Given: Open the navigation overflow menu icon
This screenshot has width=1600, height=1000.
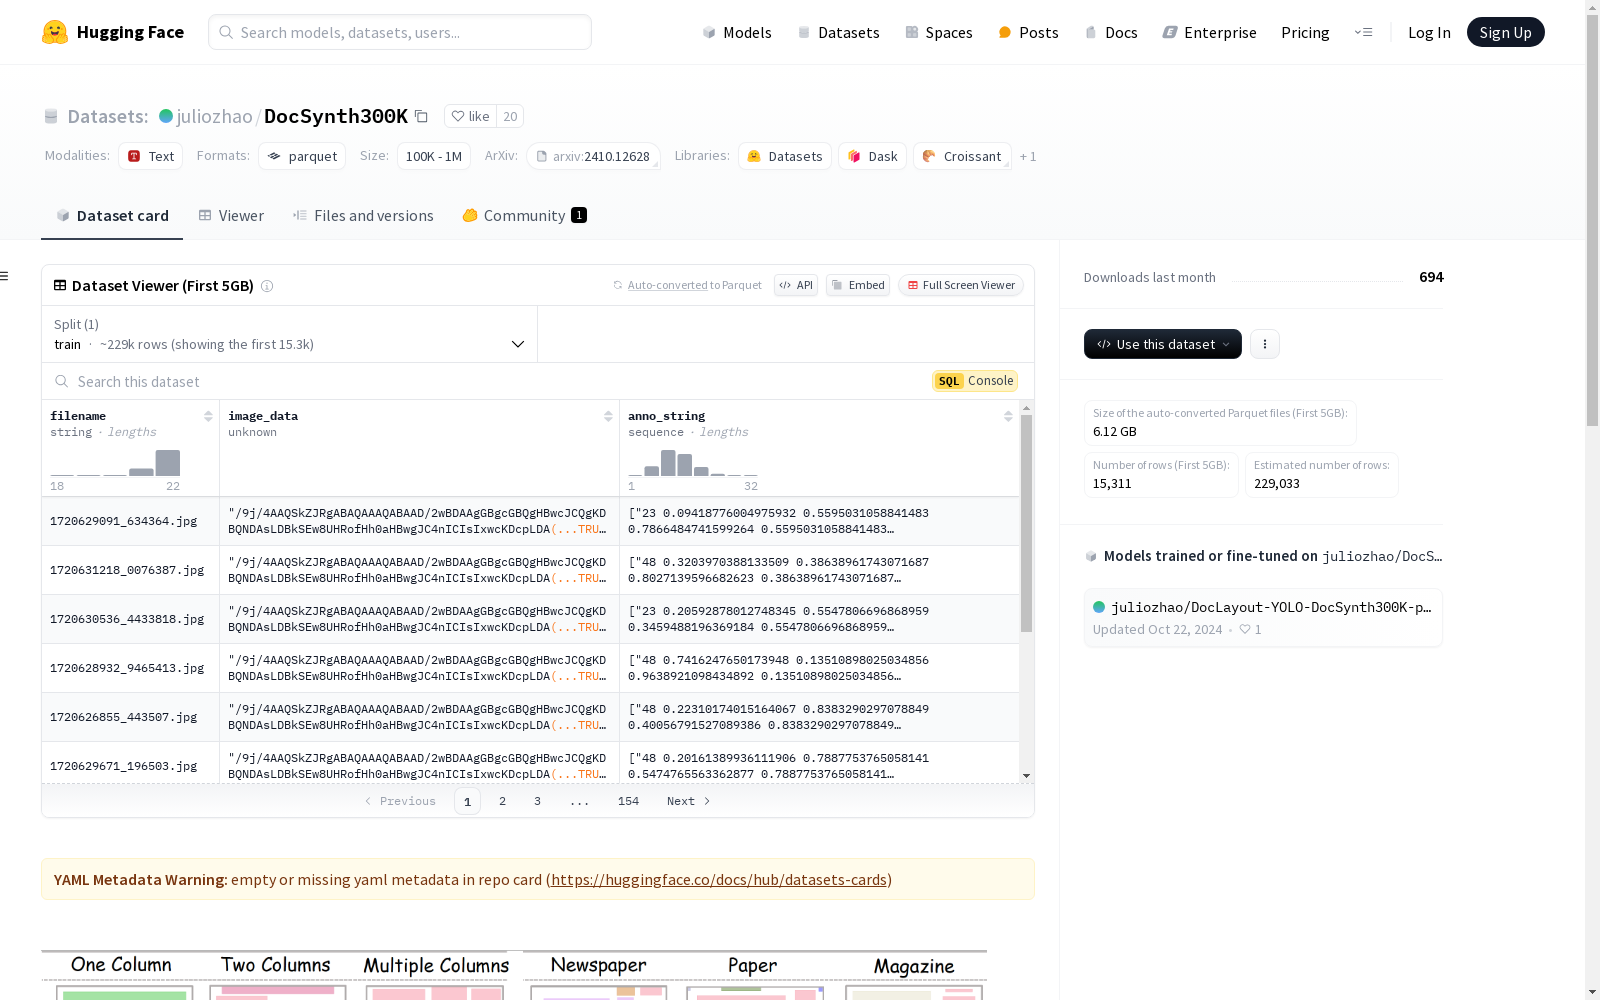Looking at the screenshot, I should (x=1363, y=32).
